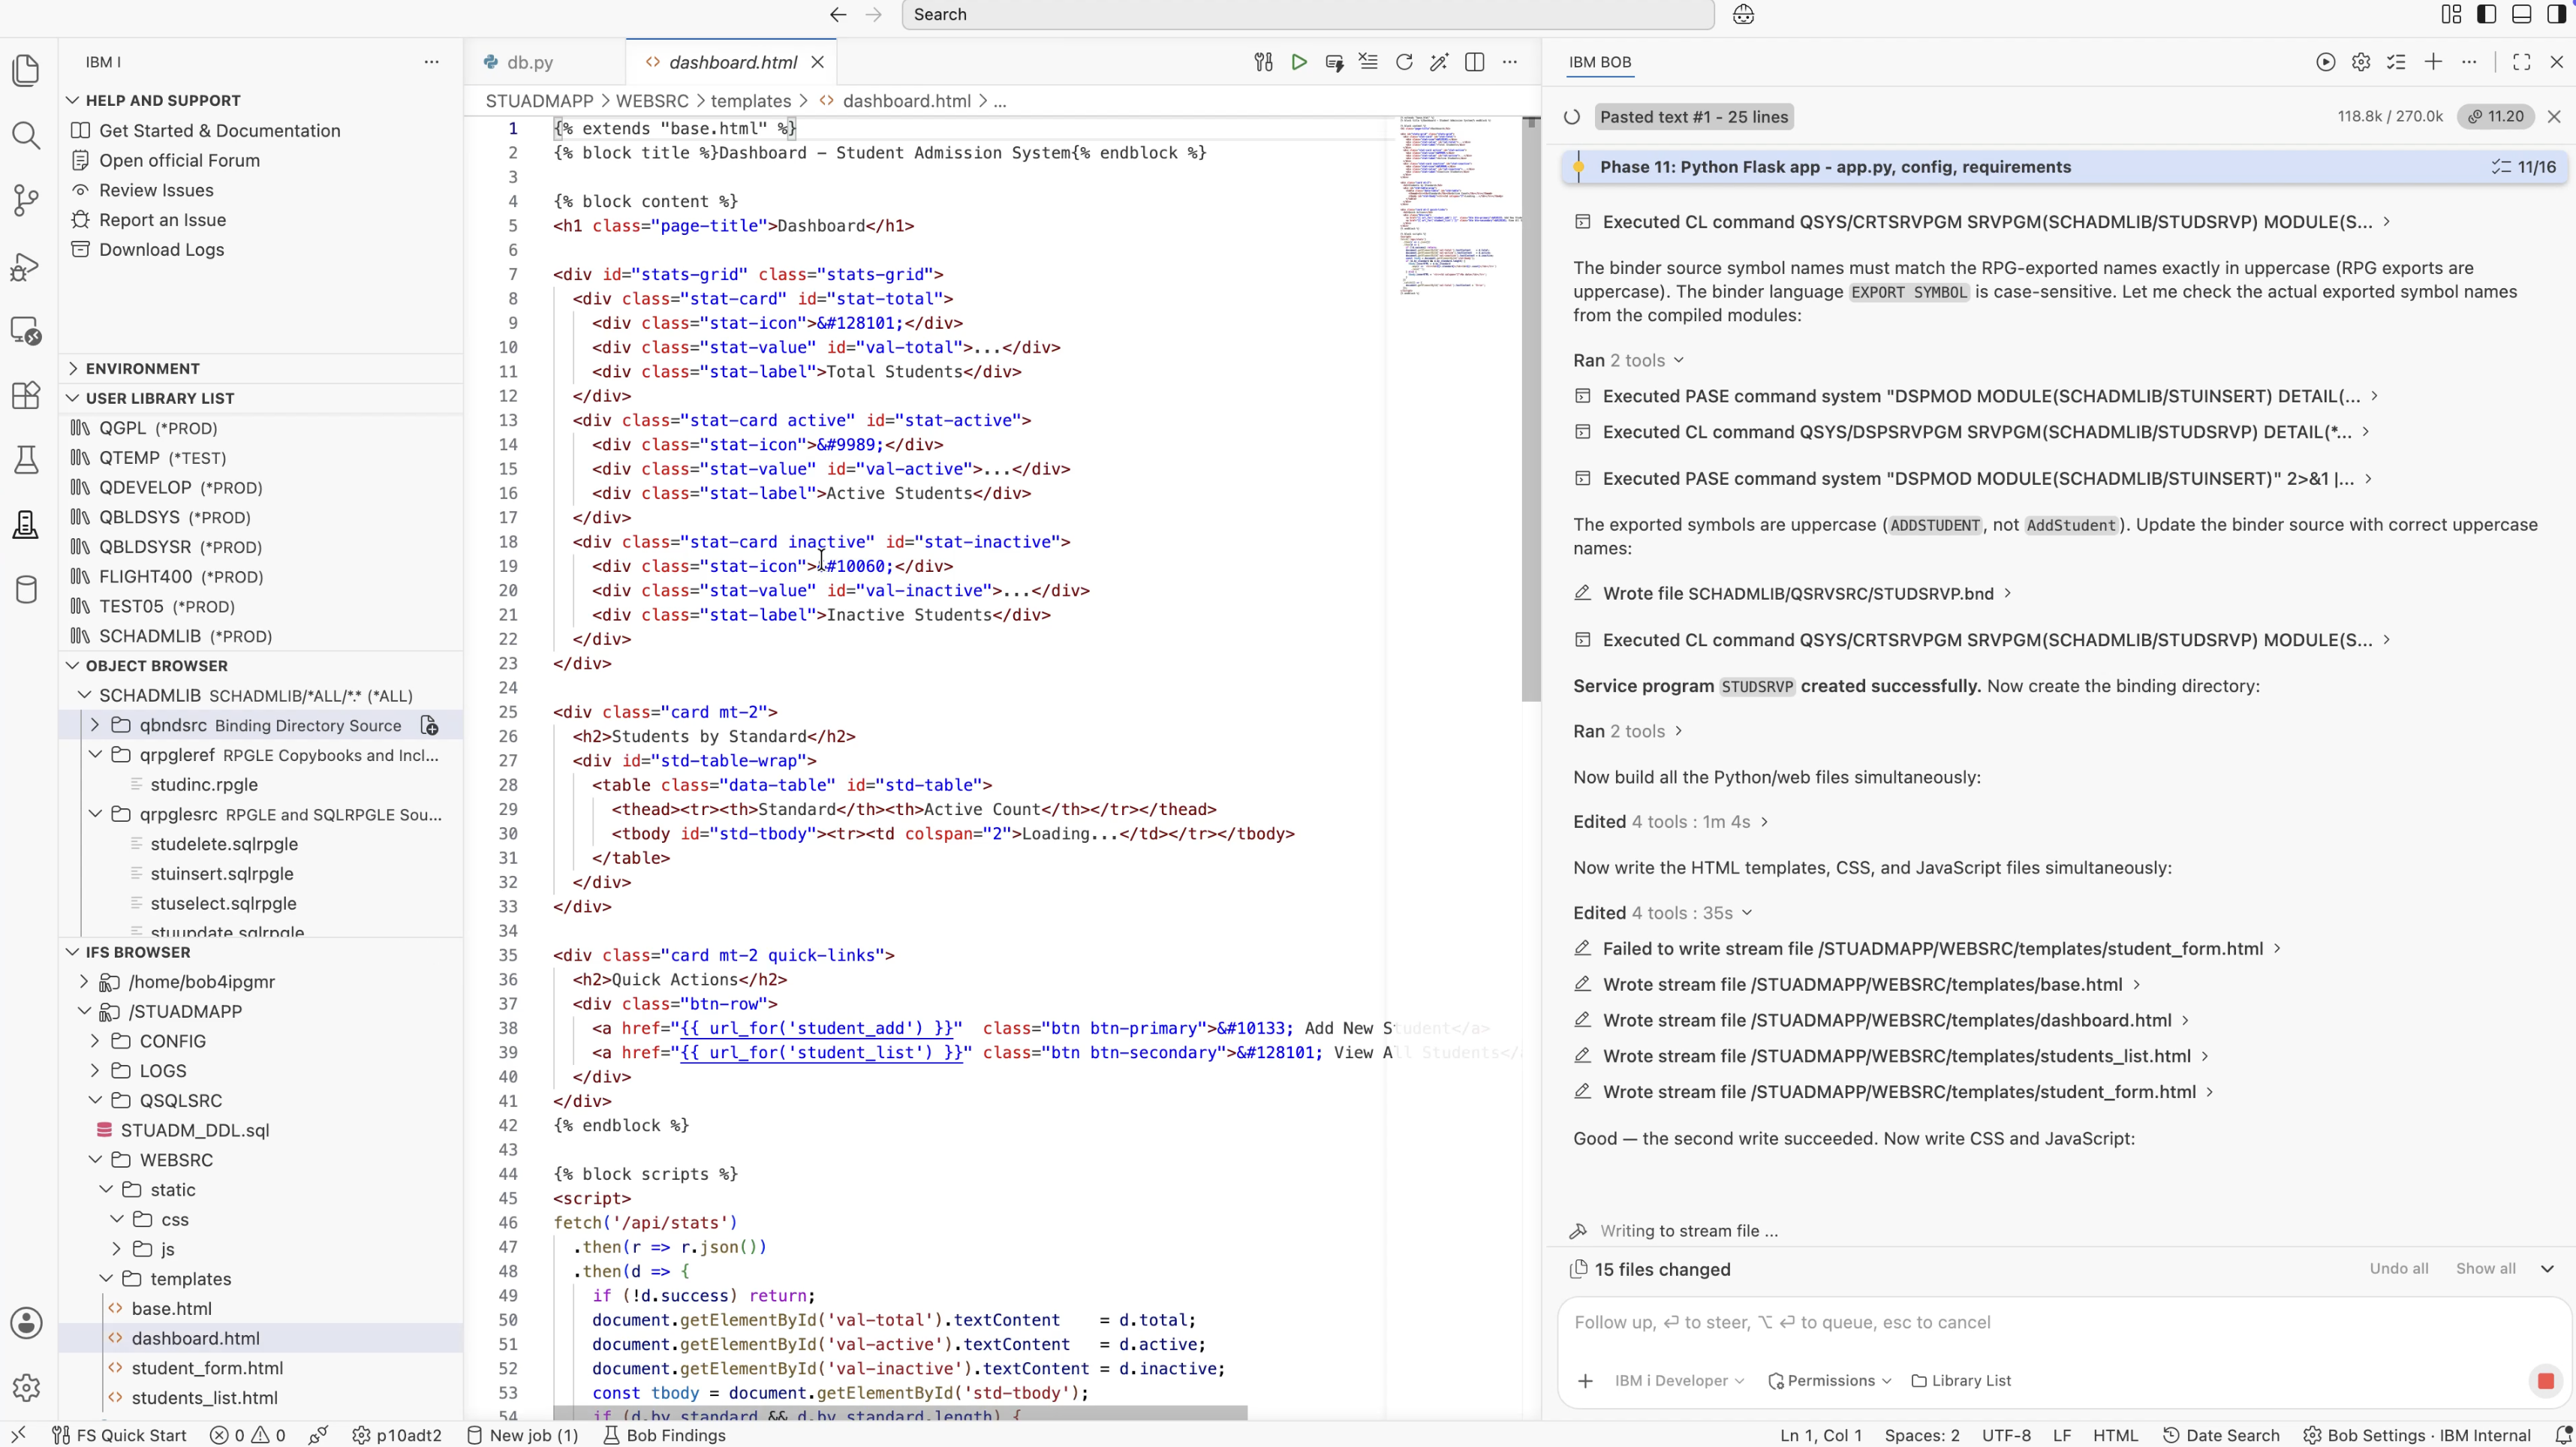Click the code minimap

(x=1460, y=205)
